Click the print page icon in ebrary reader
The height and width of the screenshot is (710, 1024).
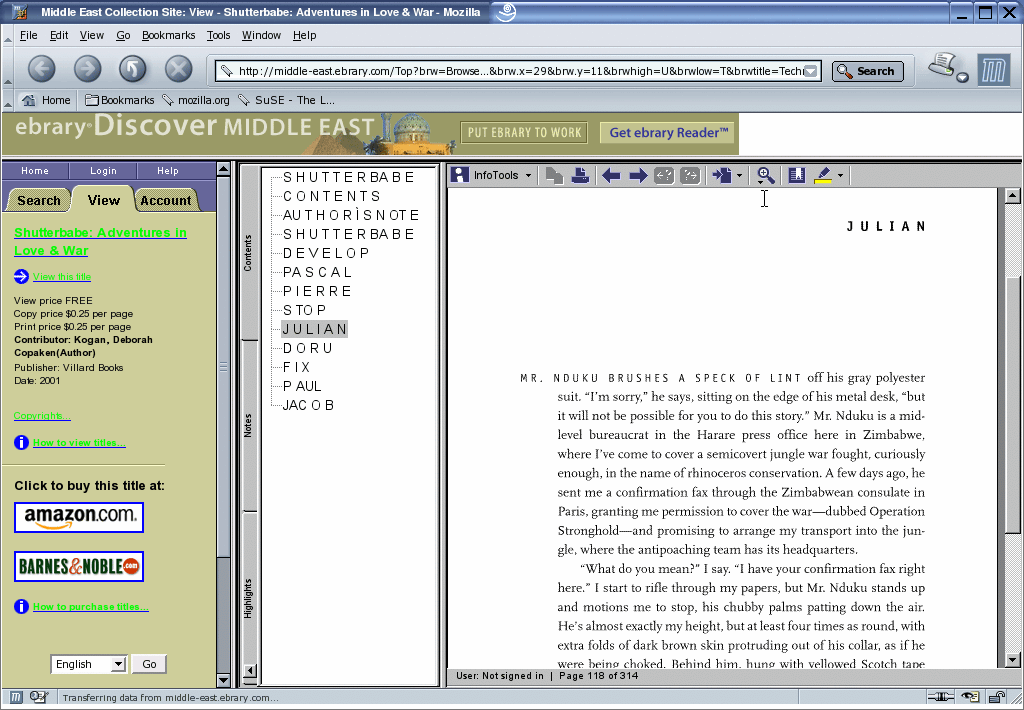coord(581,175)
